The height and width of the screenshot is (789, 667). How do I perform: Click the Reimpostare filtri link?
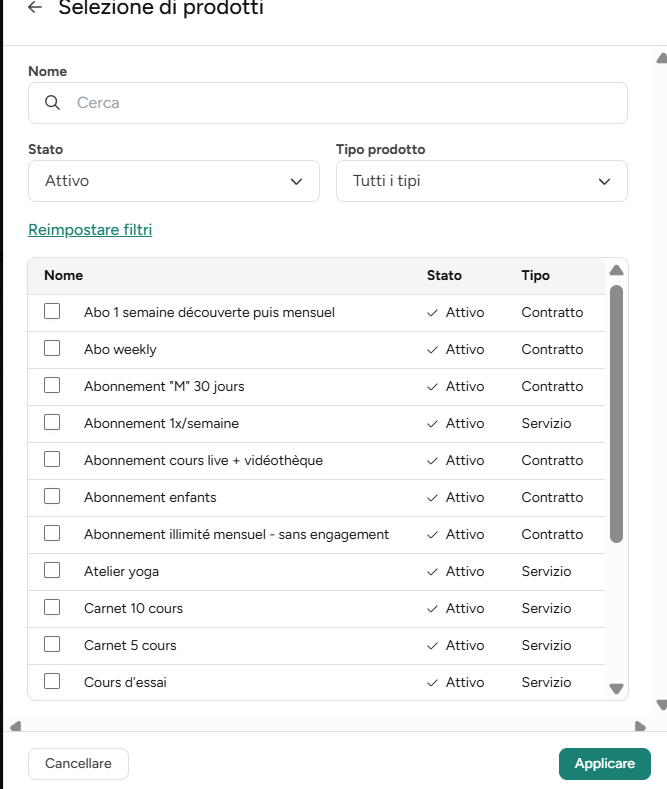(x=90, y=229)
